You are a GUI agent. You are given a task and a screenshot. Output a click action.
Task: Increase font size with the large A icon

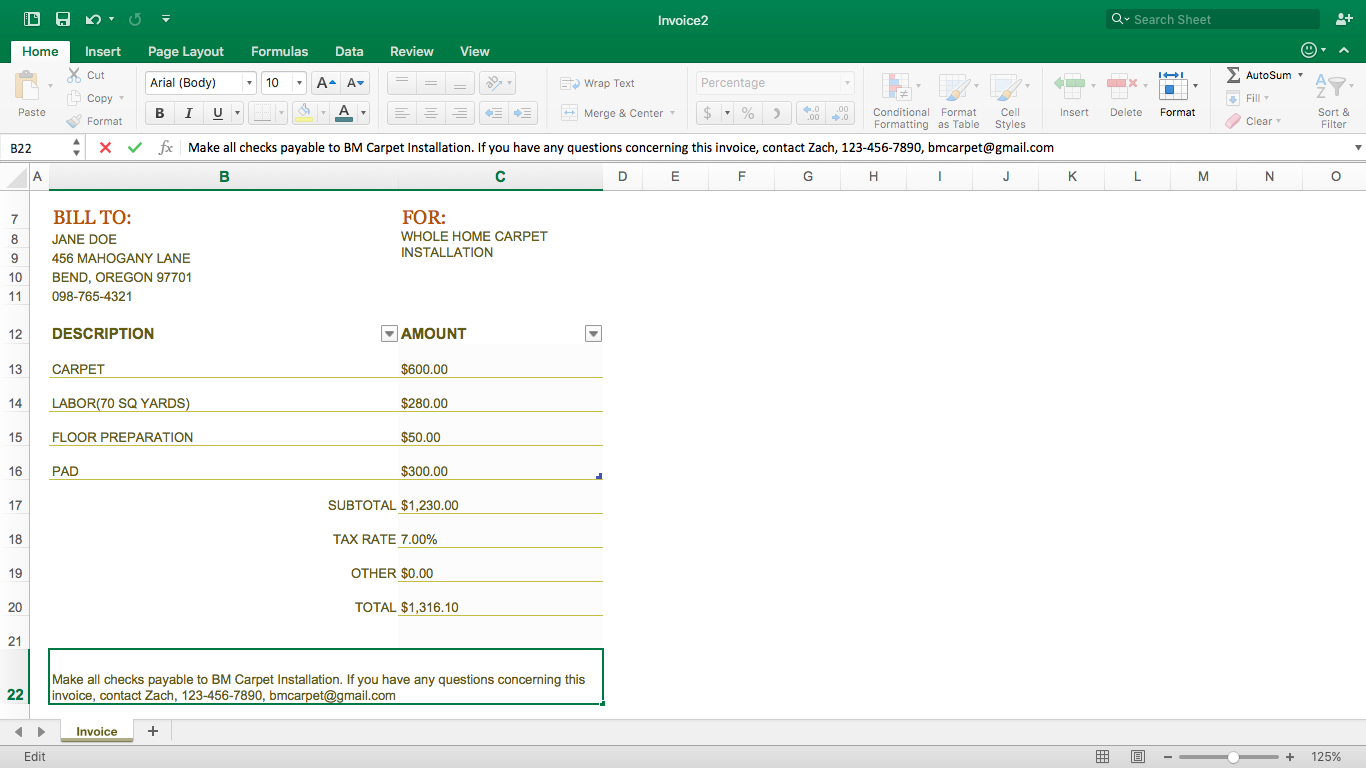[x=325, y=83]
